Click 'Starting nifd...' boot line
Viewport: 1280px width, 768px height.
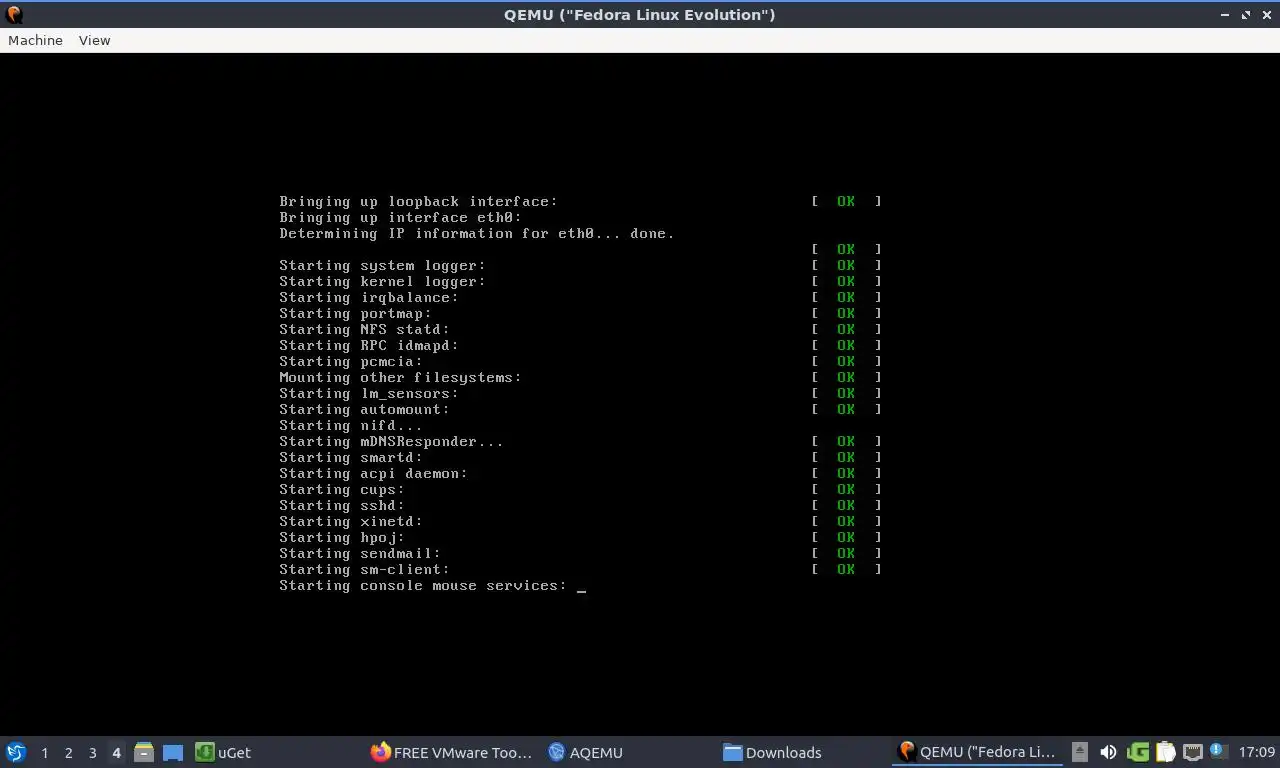[x=351, y=425]
